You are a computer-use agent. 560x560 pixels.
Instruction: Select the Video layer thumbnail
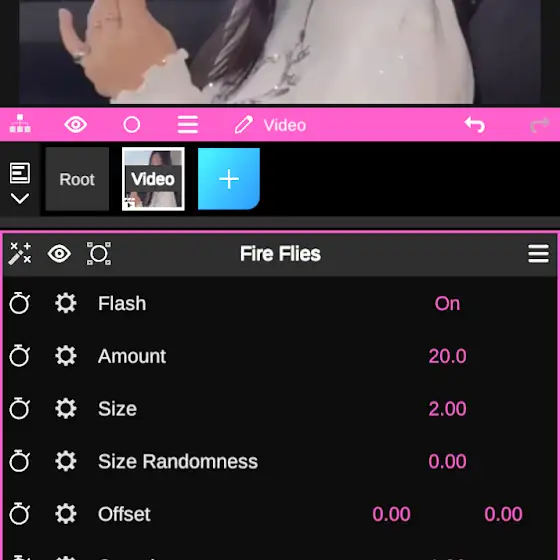point(153,179)
